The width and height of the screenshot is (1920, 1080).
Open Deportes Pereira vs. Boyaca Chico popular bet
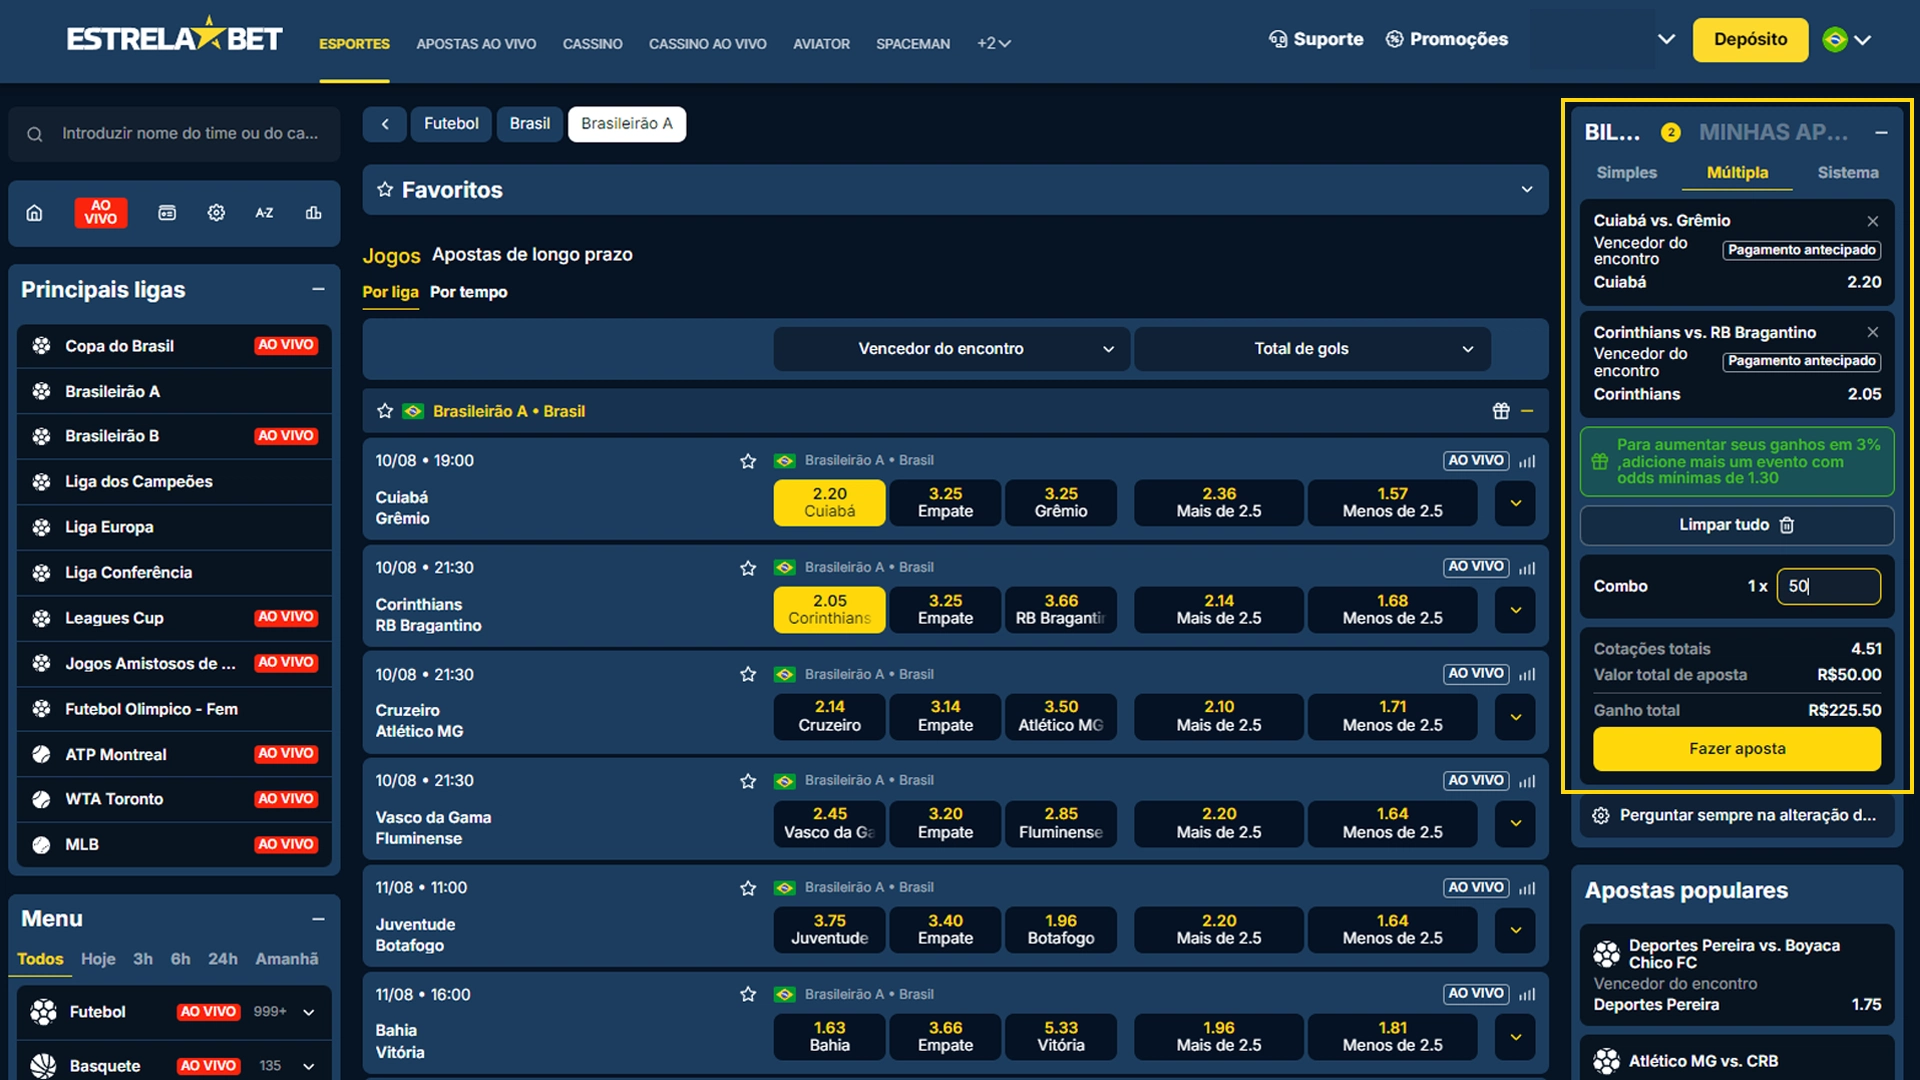click(x=1737, y=975)
